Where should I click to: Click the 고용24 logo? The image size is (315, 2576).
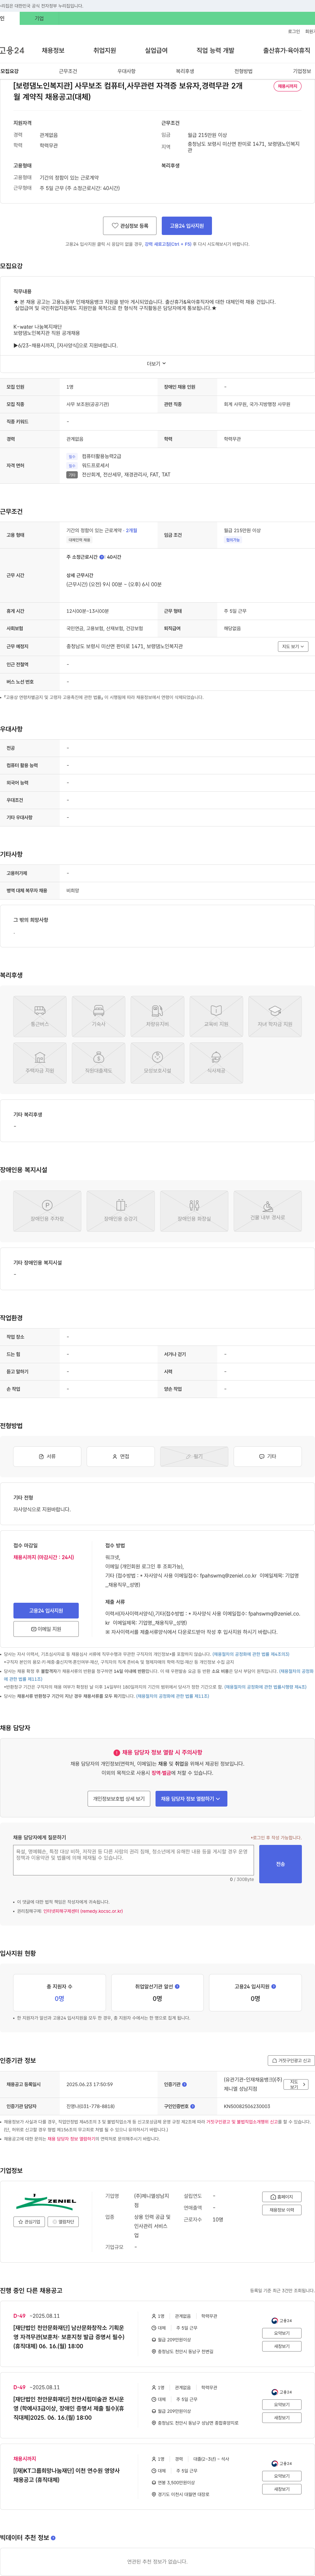coord(12,50)
